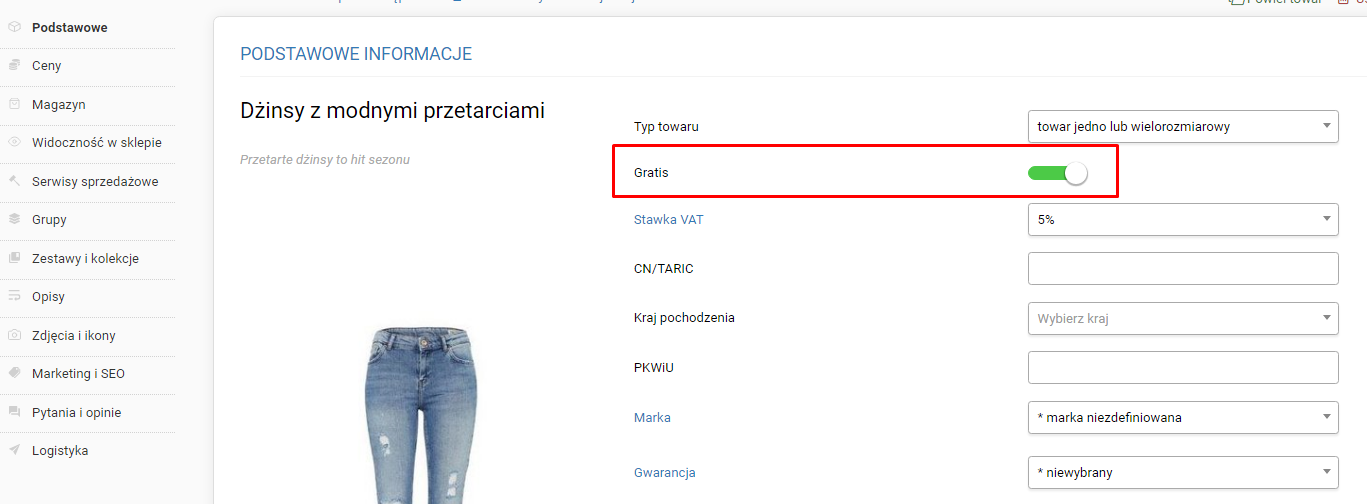Viewport: 1367px width, 504px height.
Task: Focus the PKWiU input field
Action: pyautogui.click(x=1183, y=367)
